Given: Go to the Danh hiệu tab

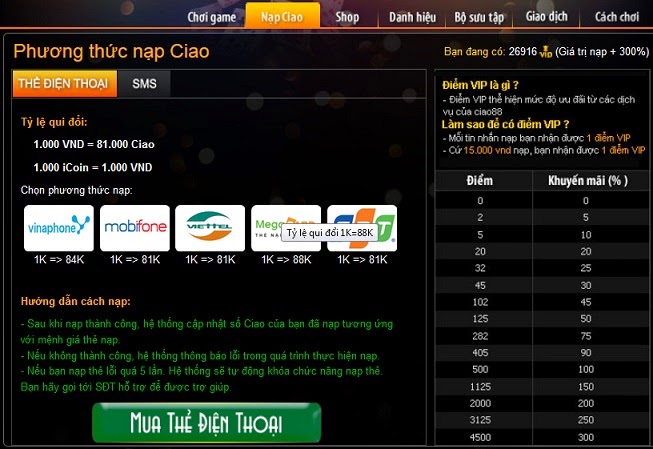Looking at the screenshot, I should click(412, 17).
